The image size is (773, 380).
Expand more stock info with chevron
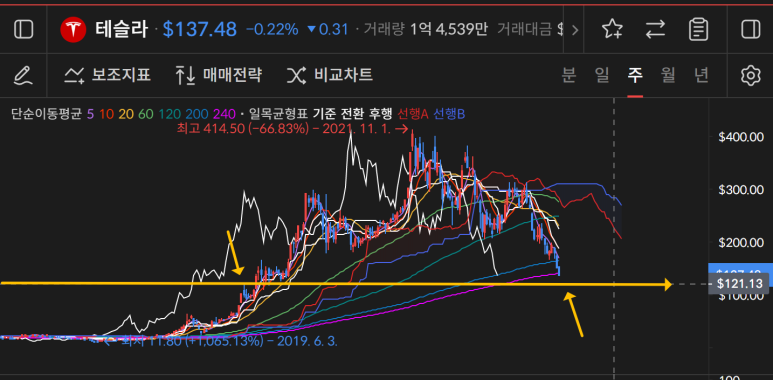point(574,30)
